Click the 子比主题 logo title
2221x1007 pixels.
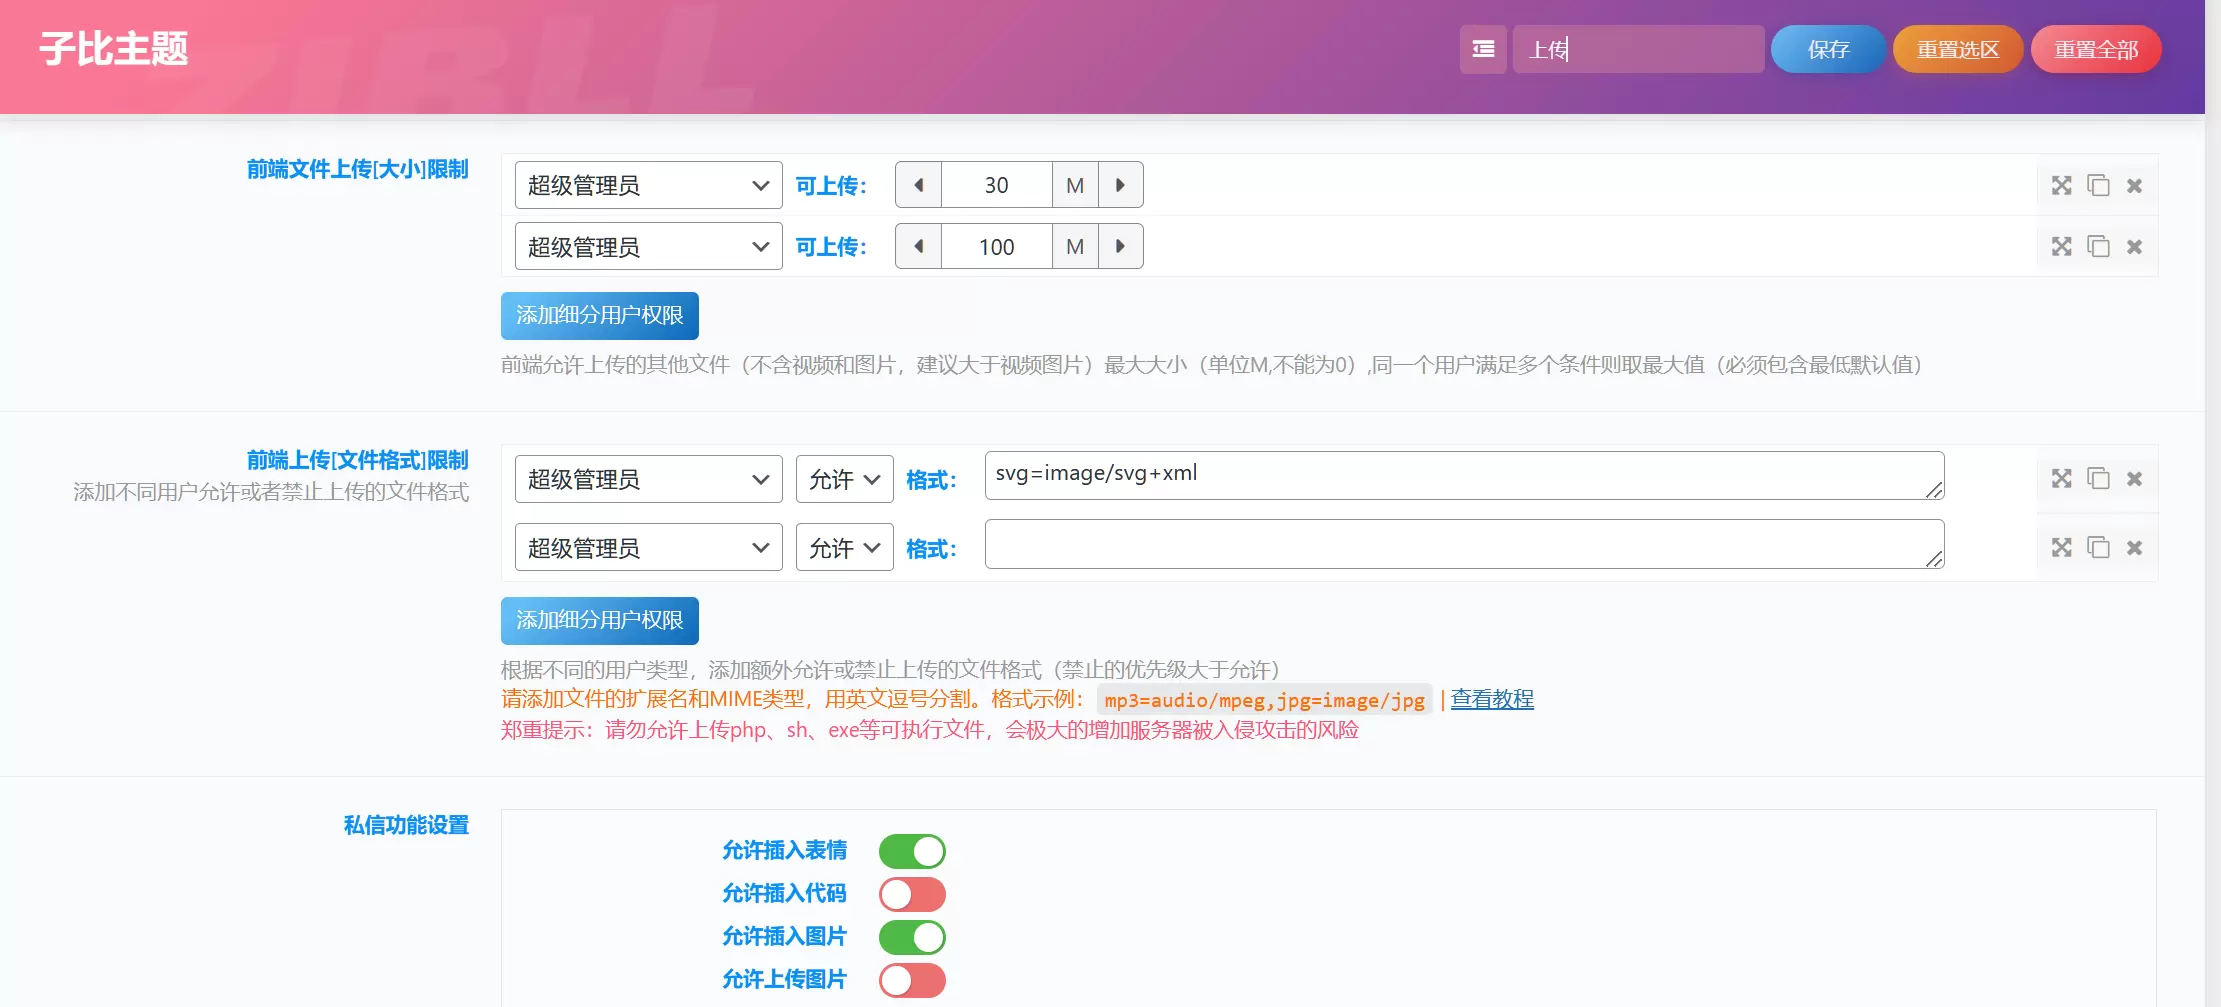[114, 49]
